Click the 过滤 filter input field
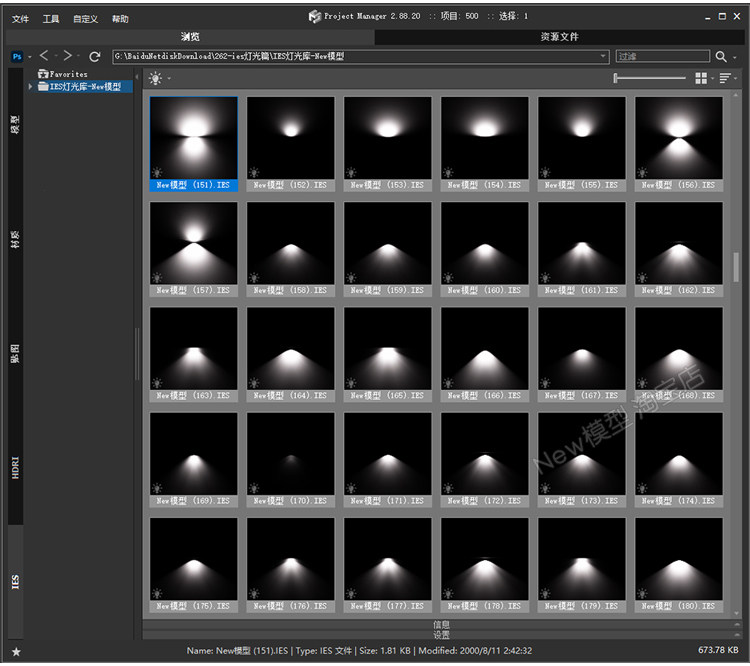 tap(662, 57)
